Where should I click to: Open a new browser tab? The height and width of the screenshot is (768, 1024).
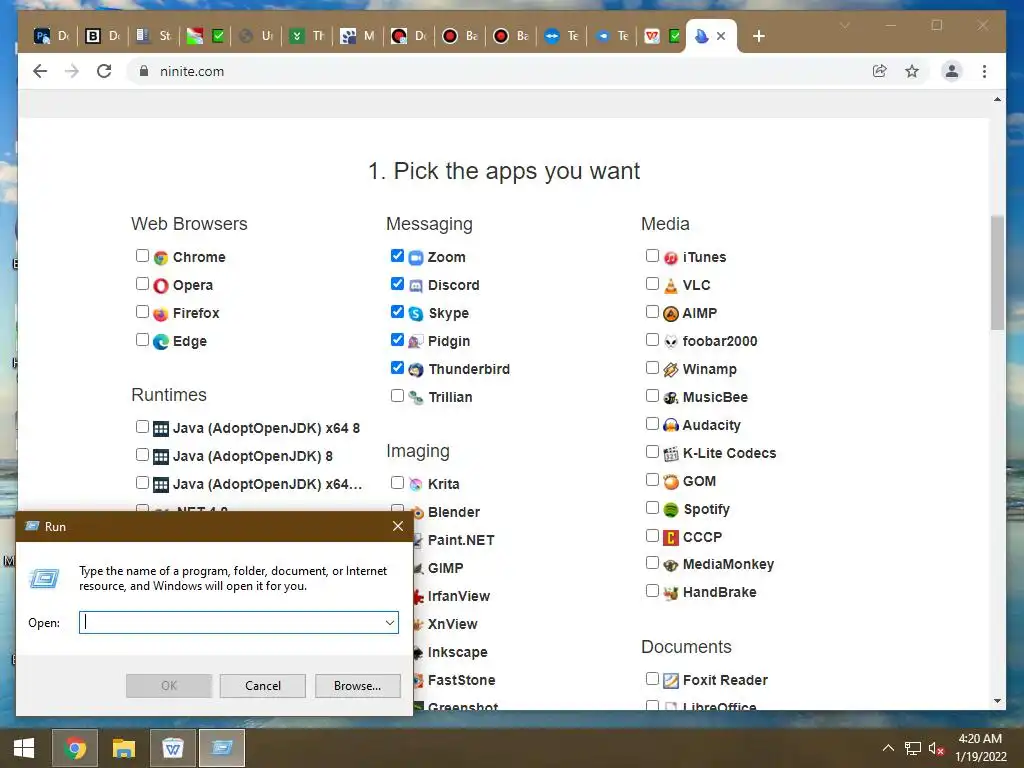pos(758,36)
